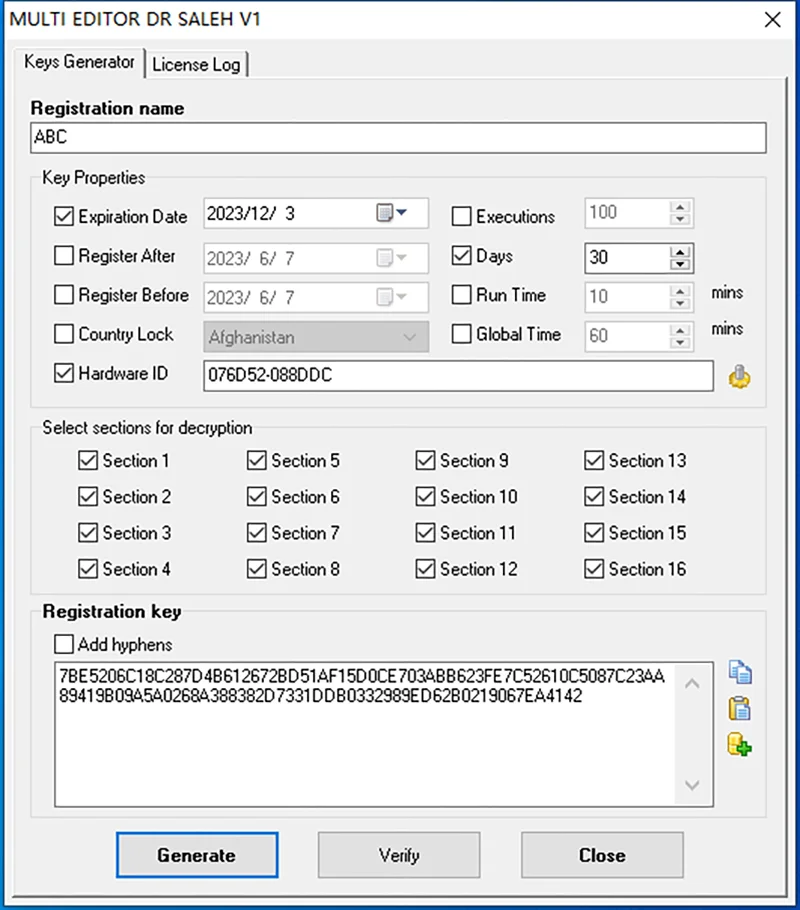The height and width of the screenshot is (910, 800).
Task: Click the Run Time spinner up arrow
Action: (x=680, y=290)
